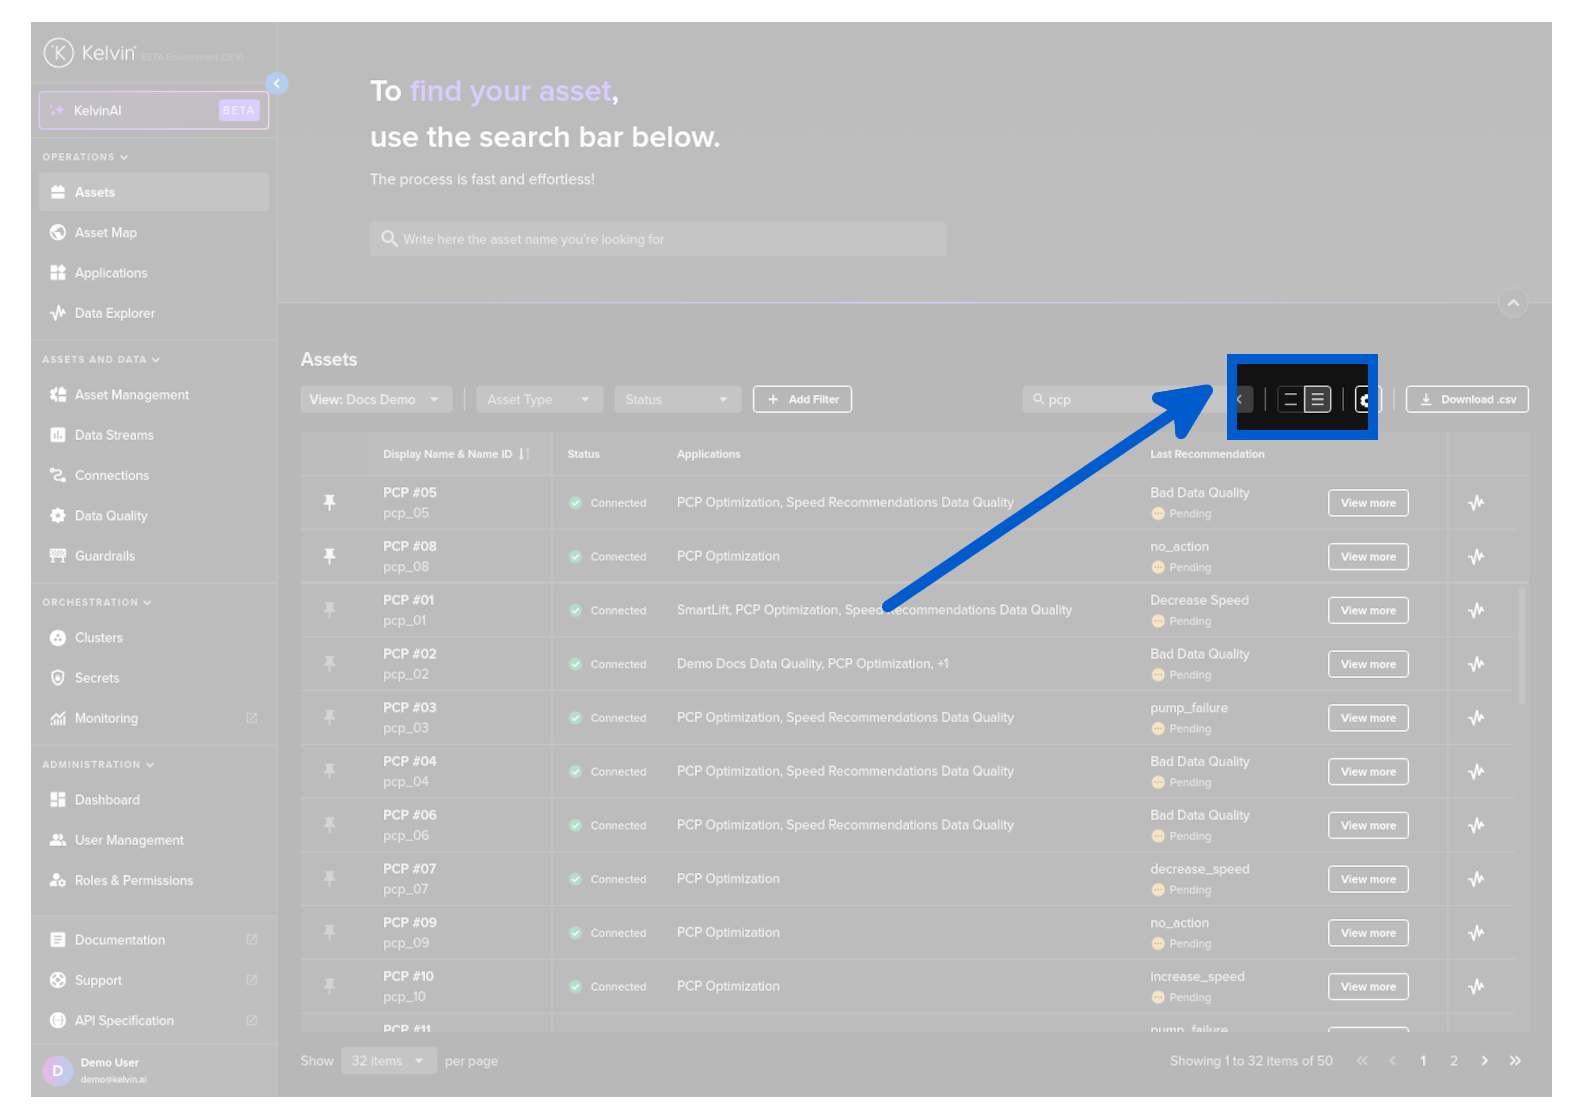This screenshot has width=1584, height=1120.
Task: Change the 32 items per page dropdown
Action: [x=388, y=1061]
